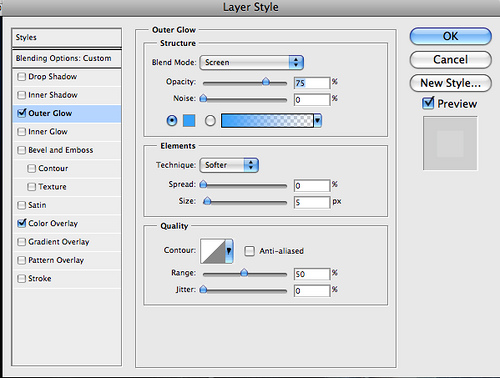
Task: Enable the Inner Shadow checkbox
Action: (x=21, y=95)
